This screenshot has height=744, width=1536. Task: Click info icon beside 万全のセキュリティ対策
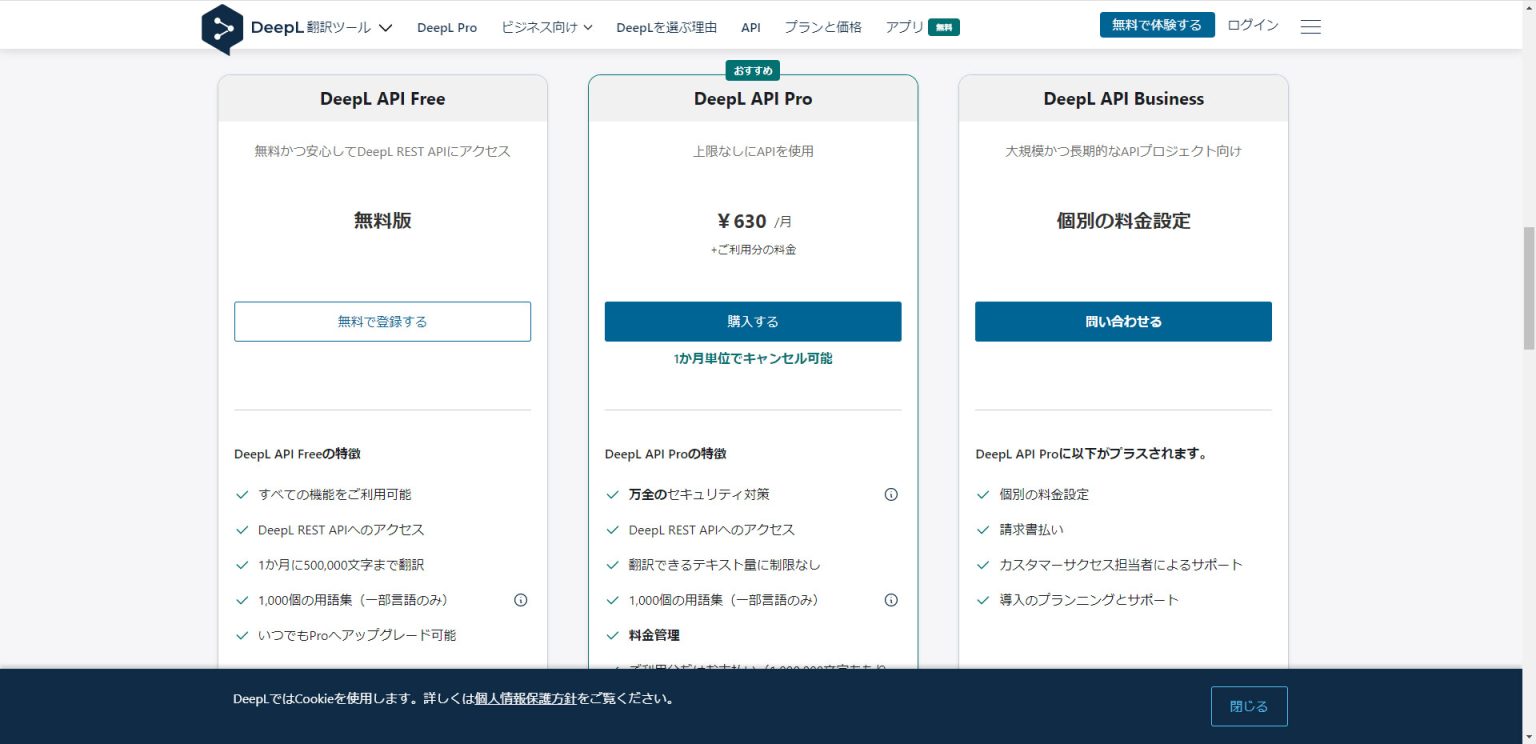point(890,494)
